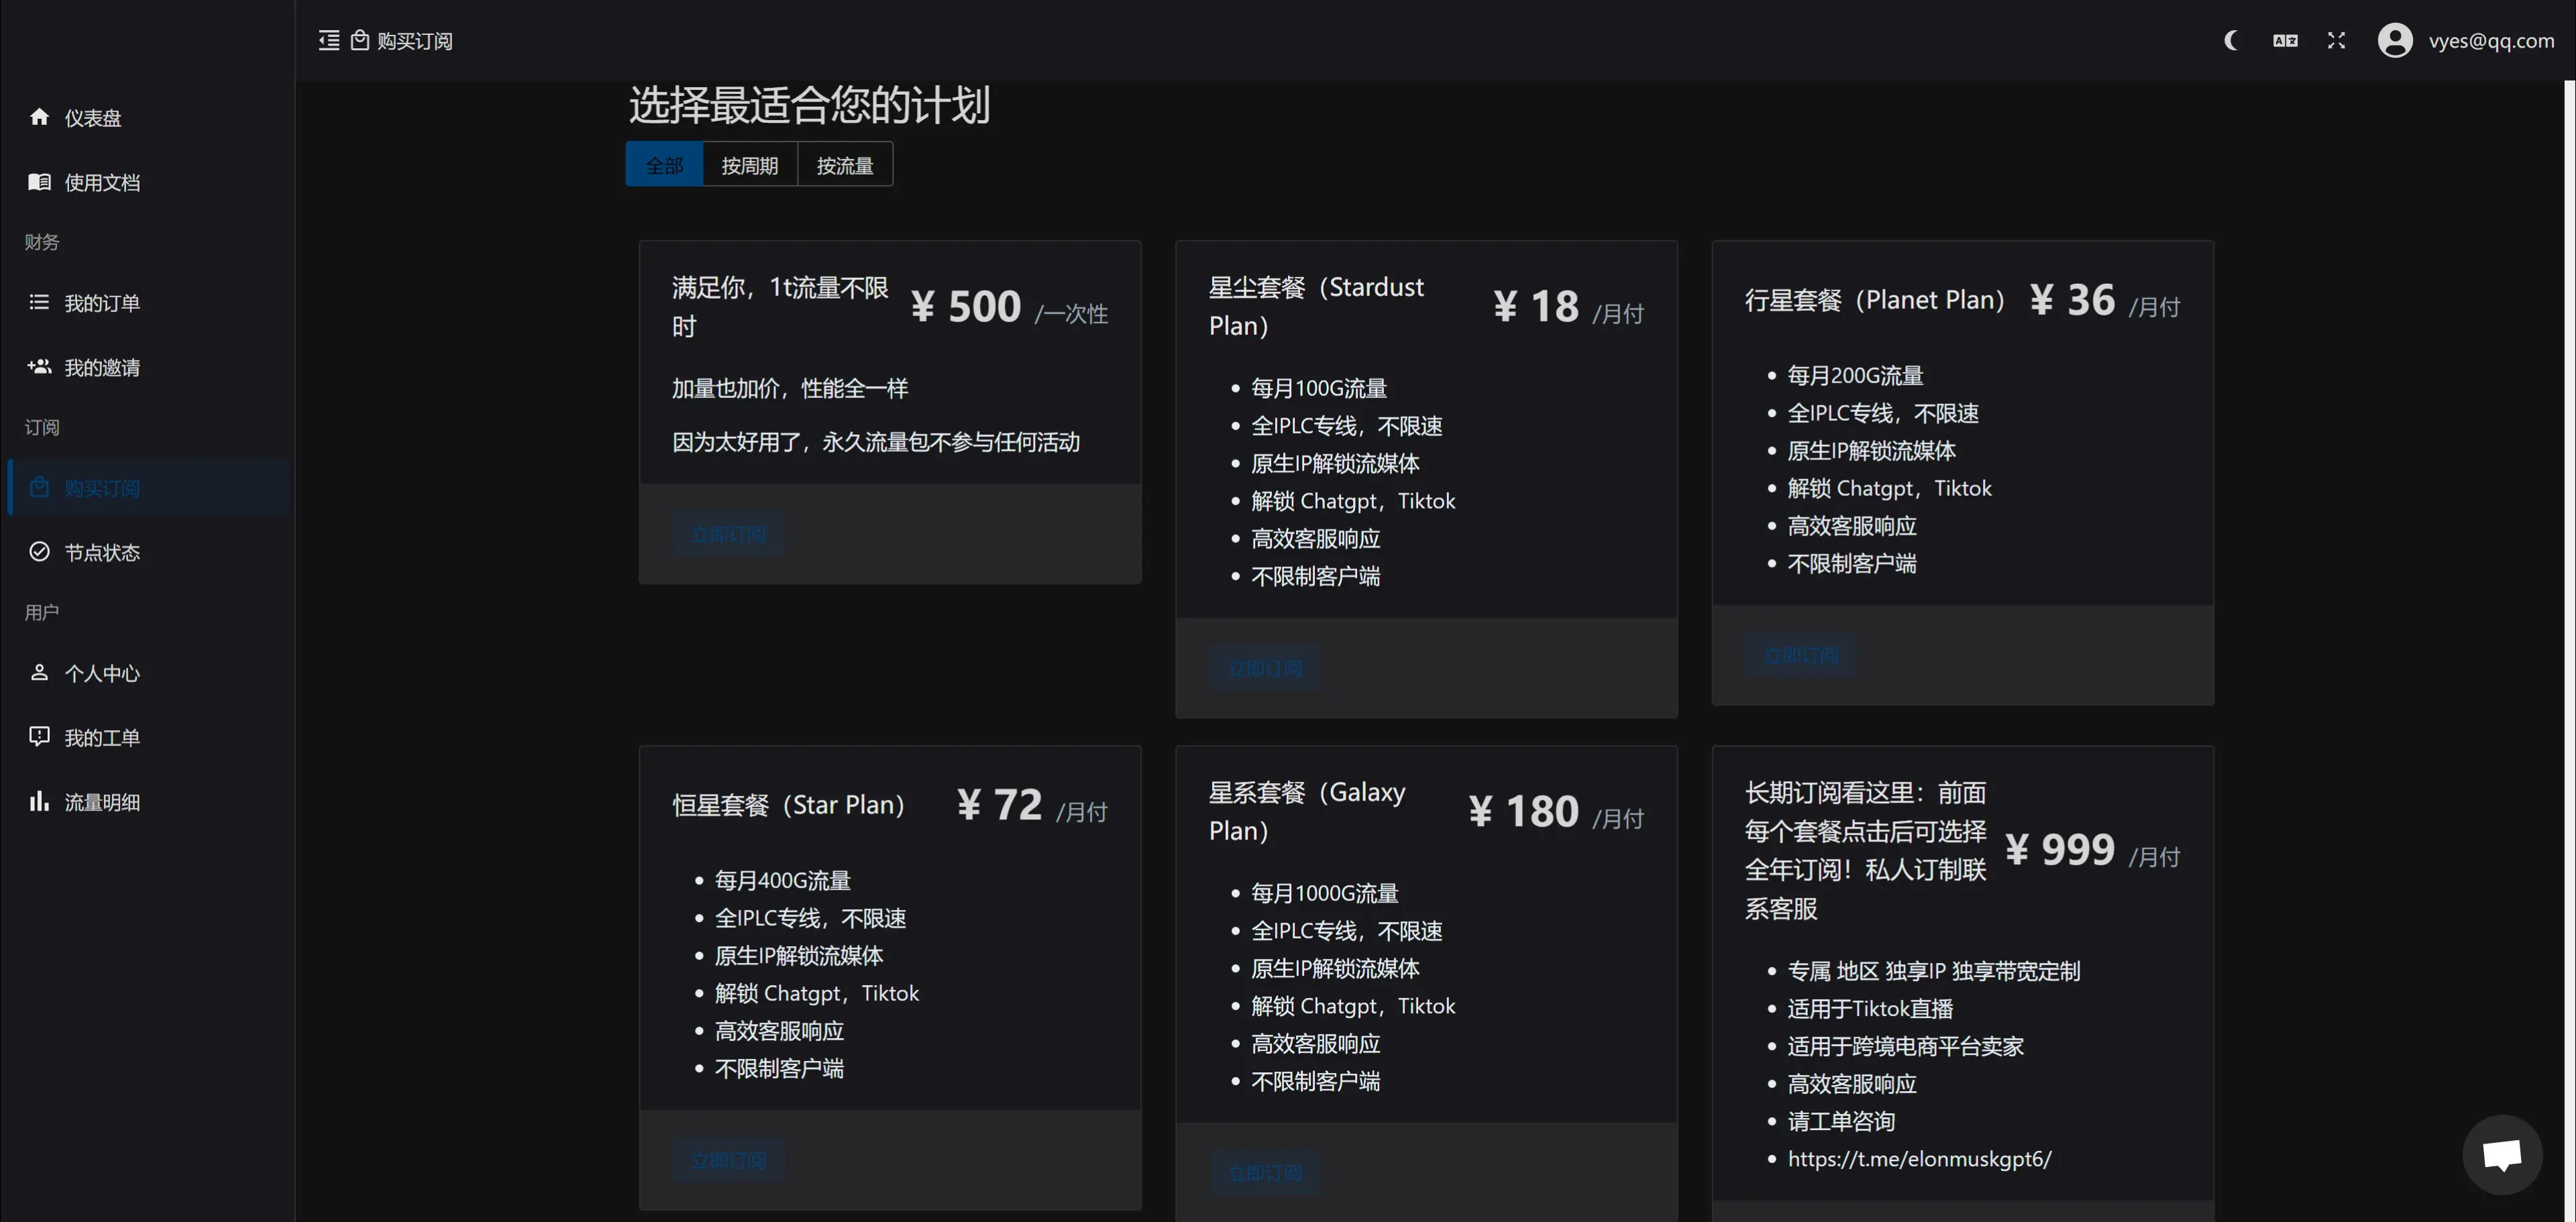Image resolution: width=2576 pixels, height=1222 pixels.
Task: Click the 选择最适合您的计划 heading
Action: [x=809, y=104]
